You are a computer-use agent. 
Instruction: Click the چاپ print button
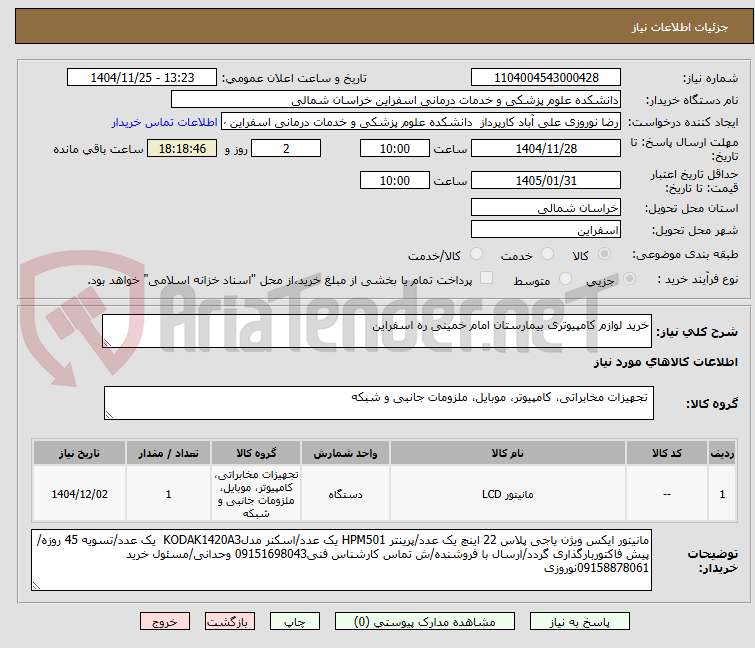point(294,622)
